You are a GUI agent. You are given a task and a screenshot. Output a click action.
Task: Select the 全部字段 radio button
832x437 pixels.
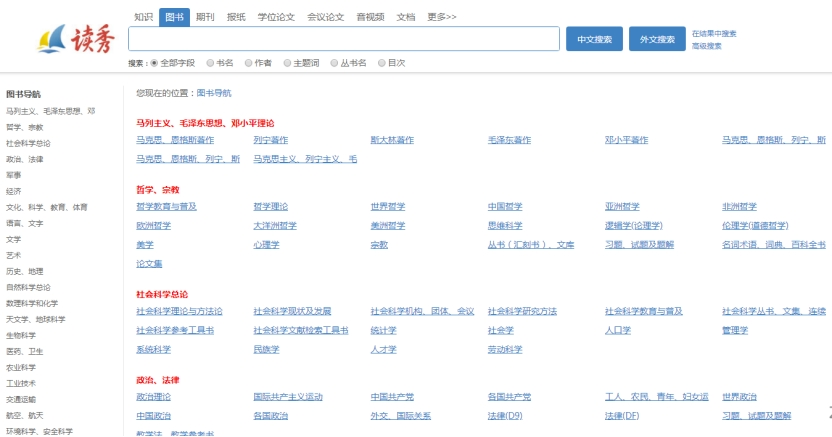tap(154, 63)
